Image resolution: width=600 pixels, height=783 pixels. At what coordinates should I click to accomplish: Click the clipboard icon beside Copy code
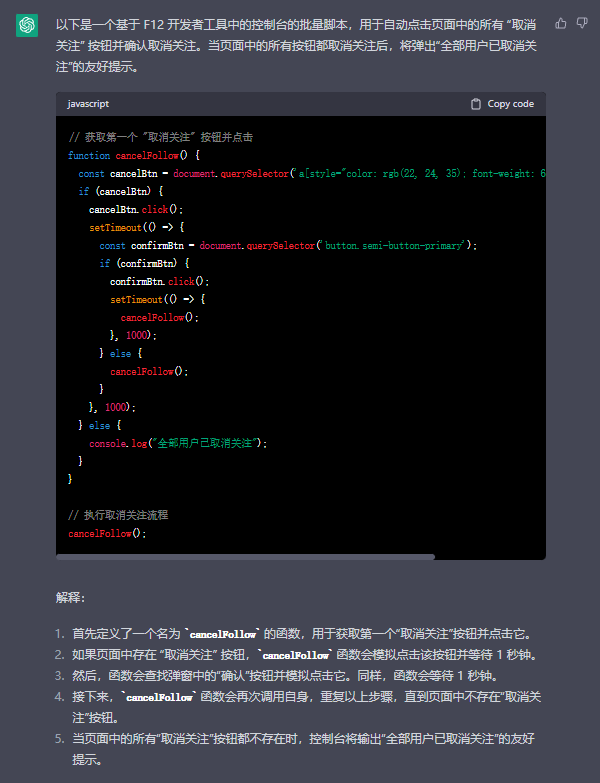(476, 104)
